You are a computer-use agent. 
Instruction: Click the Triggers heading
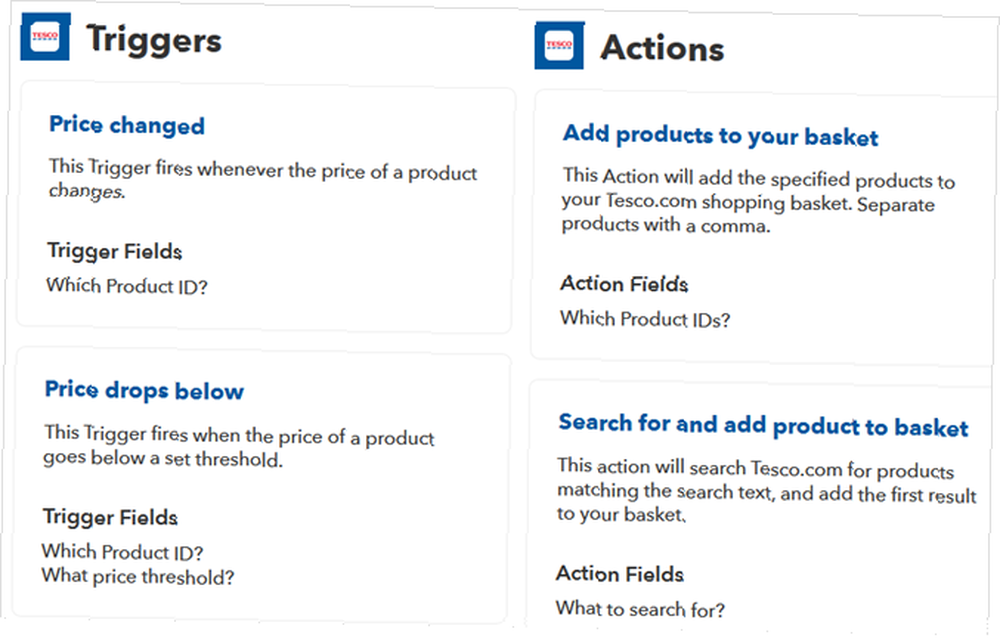(x=154, y=40)
